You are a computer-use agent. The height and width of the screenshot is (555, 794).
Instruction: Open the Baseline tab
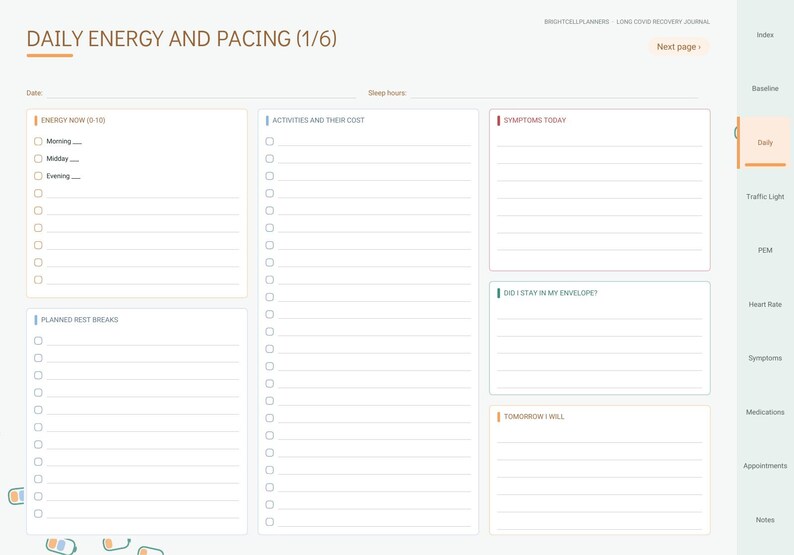point(765,89)
